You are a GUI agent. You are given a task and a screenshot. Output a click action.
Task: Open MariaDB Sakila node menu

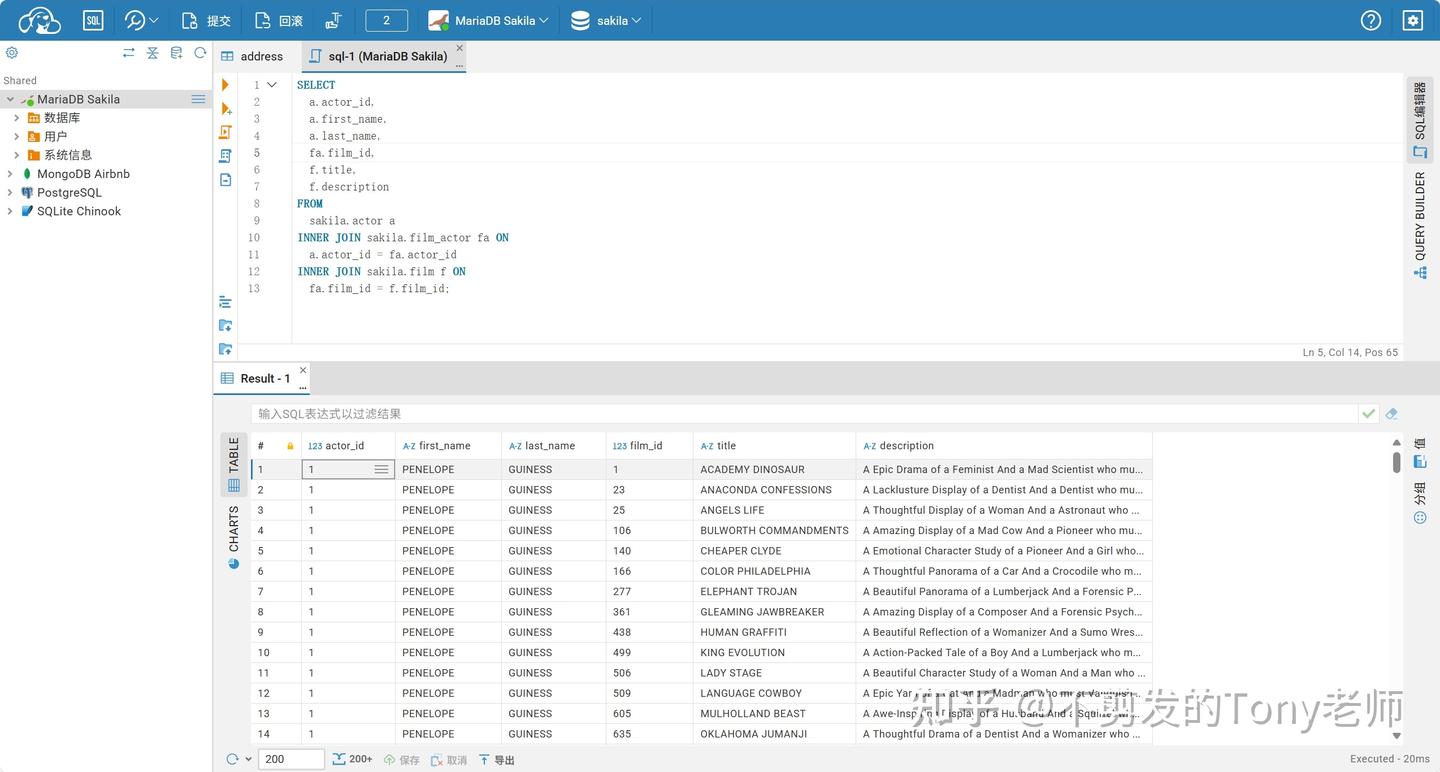[198, 99]
